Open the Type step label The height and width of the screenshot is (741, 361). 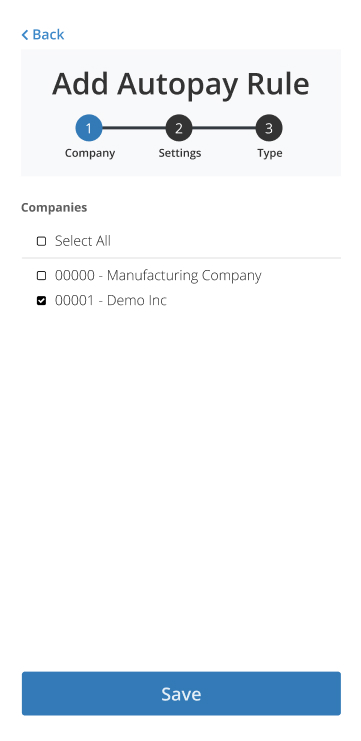[x=270, y=153]
